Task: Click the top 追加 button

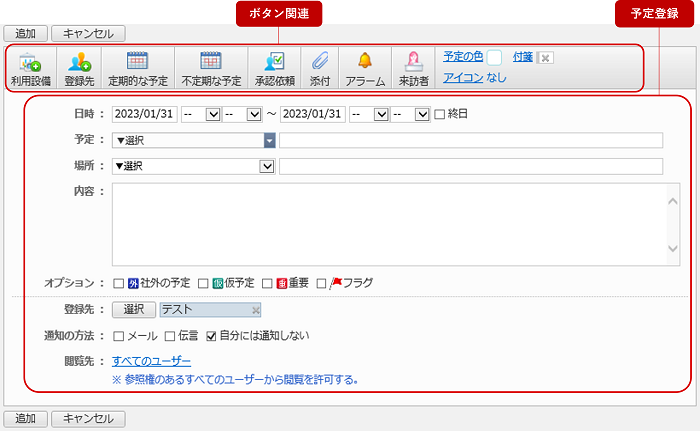Action: 25,33
